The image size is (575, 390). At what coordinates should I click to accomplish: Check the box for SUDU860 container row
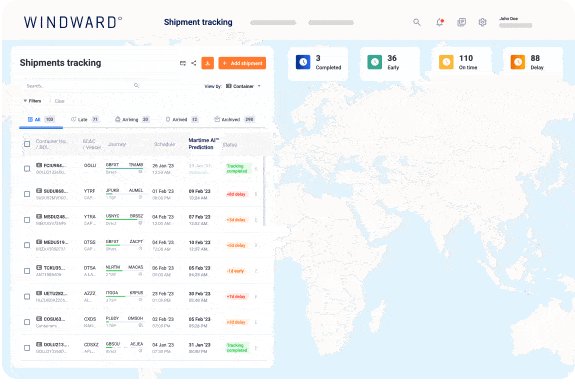point(27,194)
